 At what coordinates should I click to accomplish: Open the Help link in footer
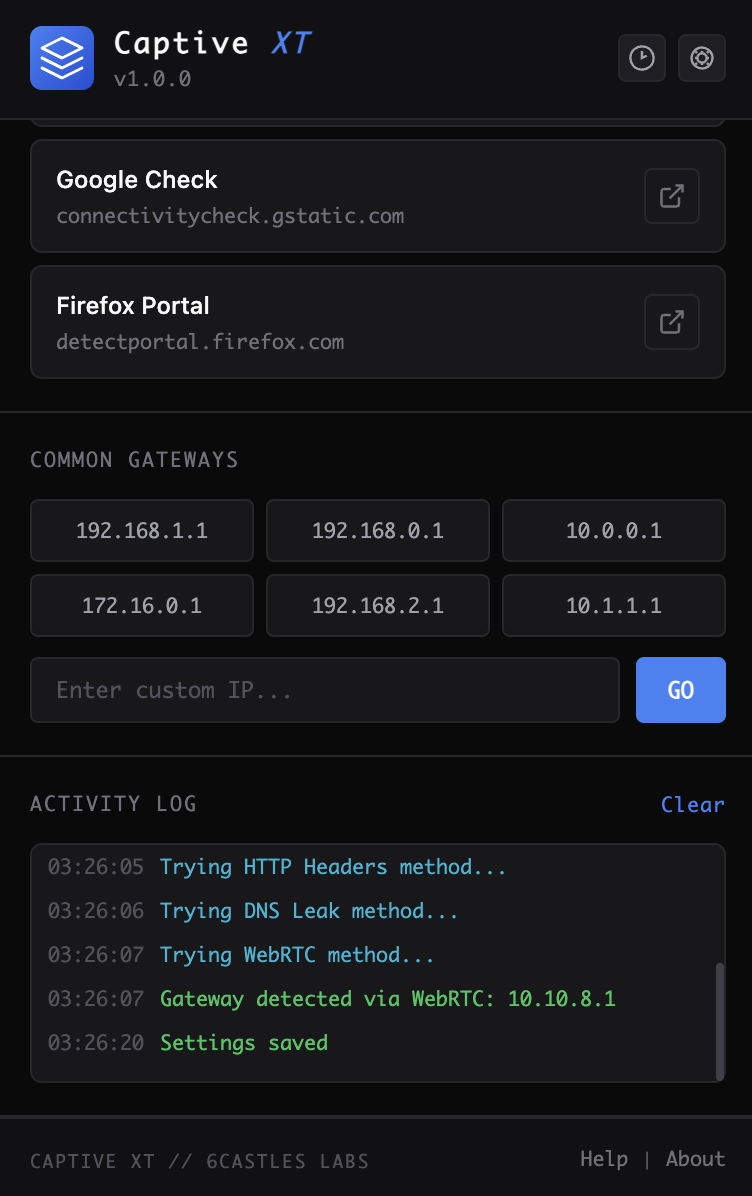tap(604, 1159)
